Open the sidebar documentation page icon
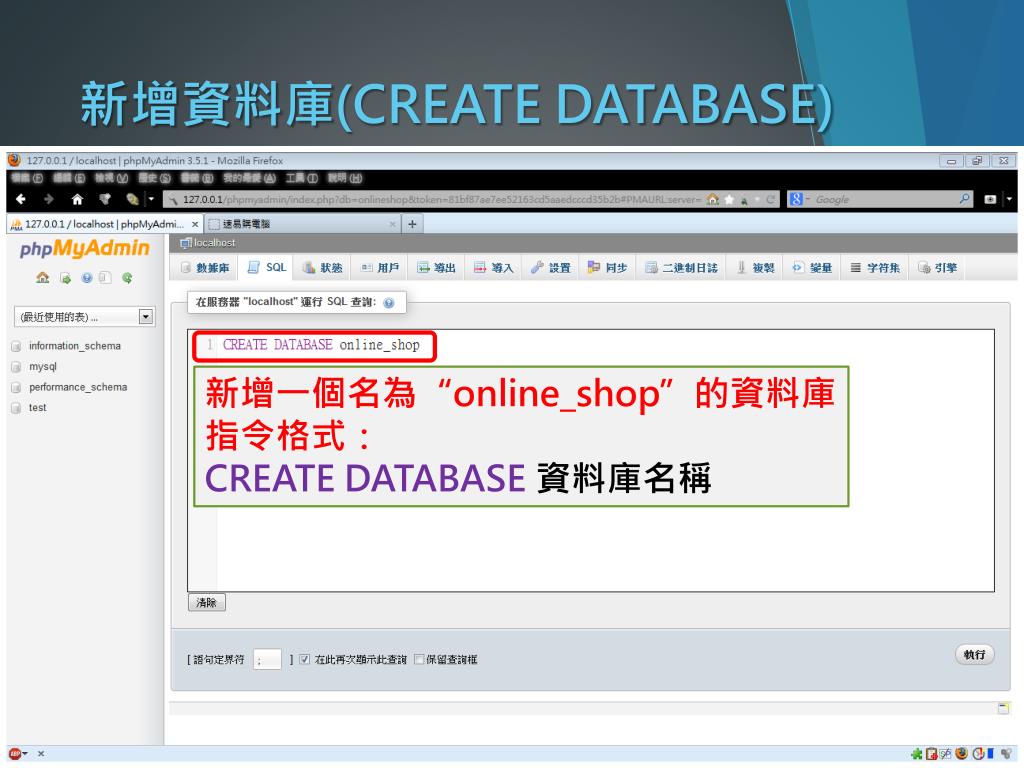1024x768 pixels. tap(105, 278)
